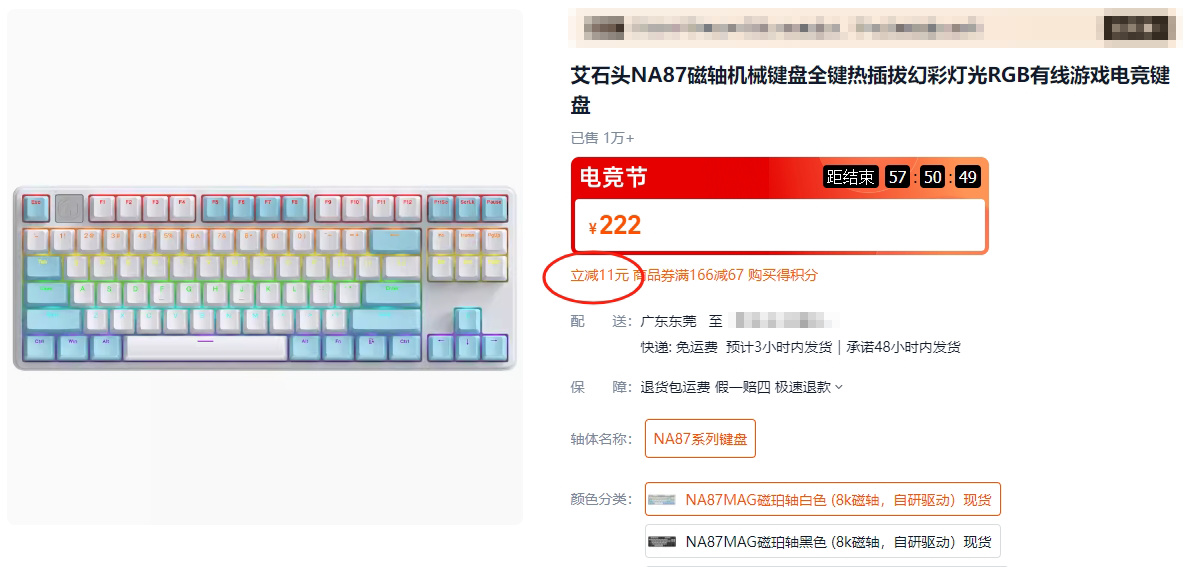The image size is (1187, 567).
Task: Click the blurred shop banner at top
Action: 874,28
